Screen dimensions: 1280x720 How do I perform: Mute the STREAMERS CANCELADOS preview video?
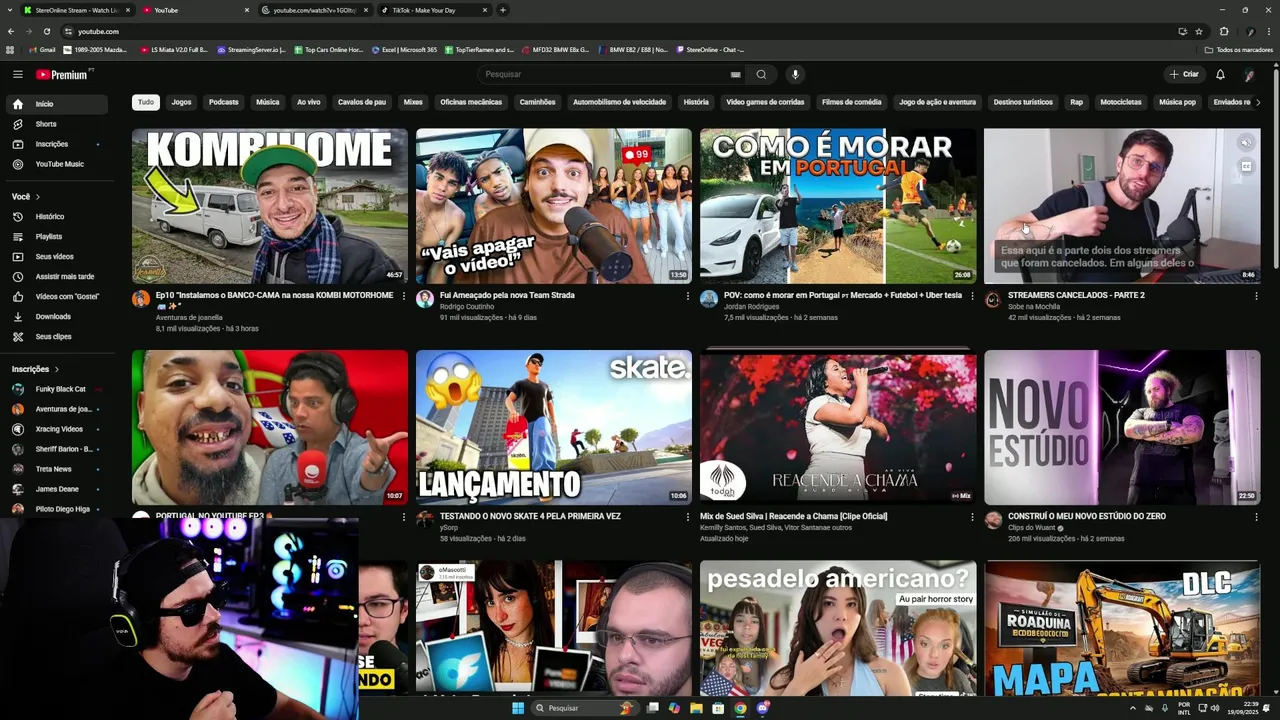tap(1246, 143)
